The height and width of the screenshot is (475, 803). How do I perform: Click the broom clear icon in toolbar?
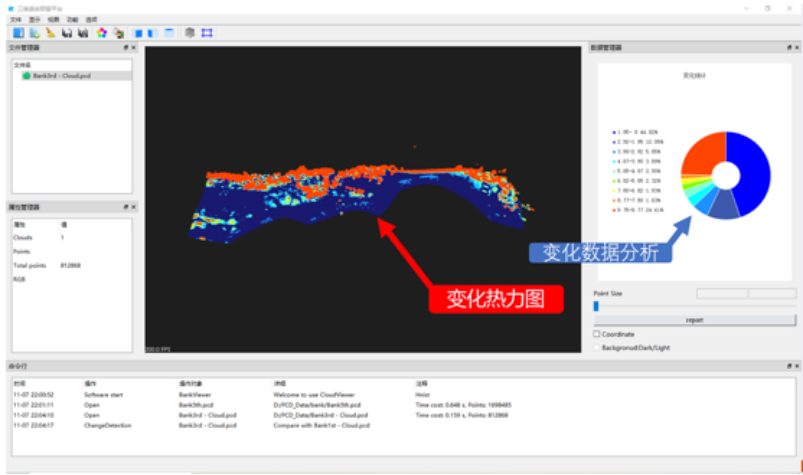(x=50, y=33)
